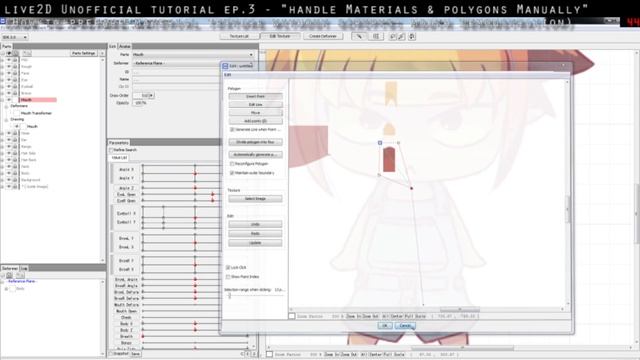Toggle the Lock Click checkbox

tap(228, 267)
